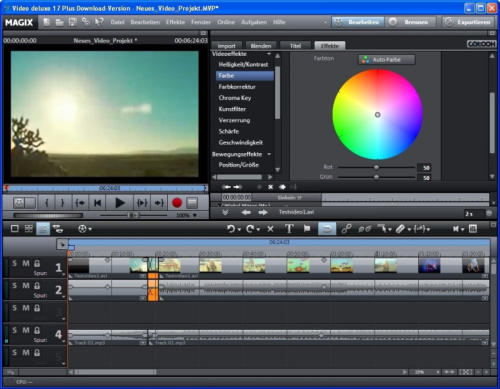Click the context help arrow icon
This screenshot has width=500, height=389.
[x=99, y=22]
